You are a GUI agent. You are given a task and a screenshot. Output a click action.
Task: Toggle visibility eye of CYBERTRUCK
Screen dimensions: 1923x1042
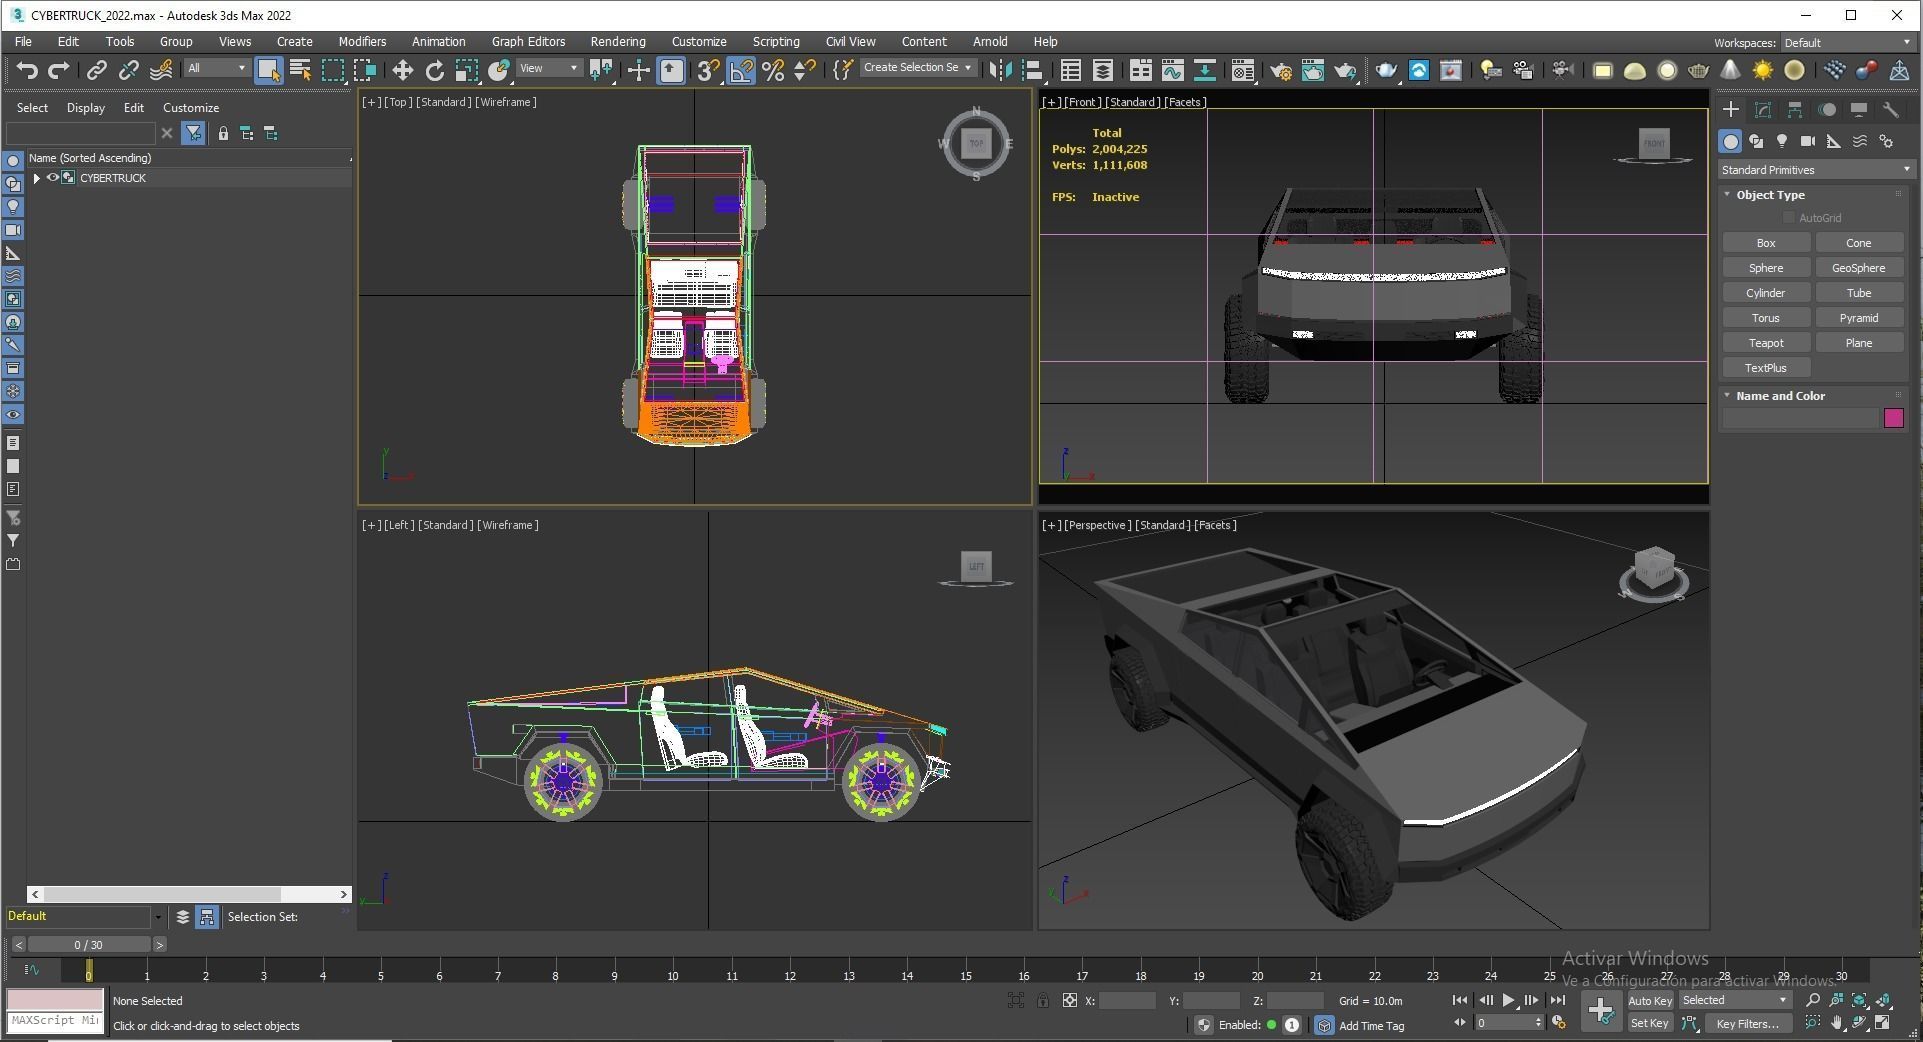(x=52, y=178)
